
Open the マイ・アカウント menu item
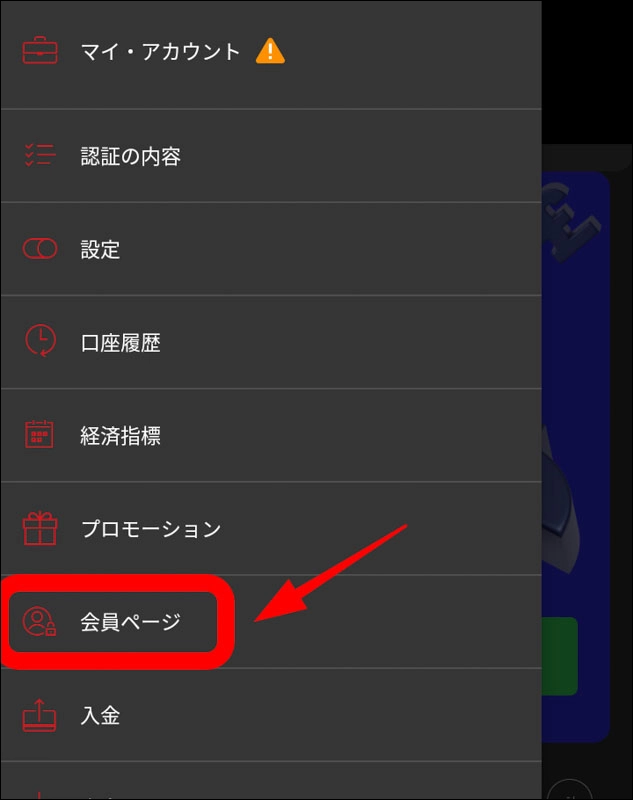271,54
